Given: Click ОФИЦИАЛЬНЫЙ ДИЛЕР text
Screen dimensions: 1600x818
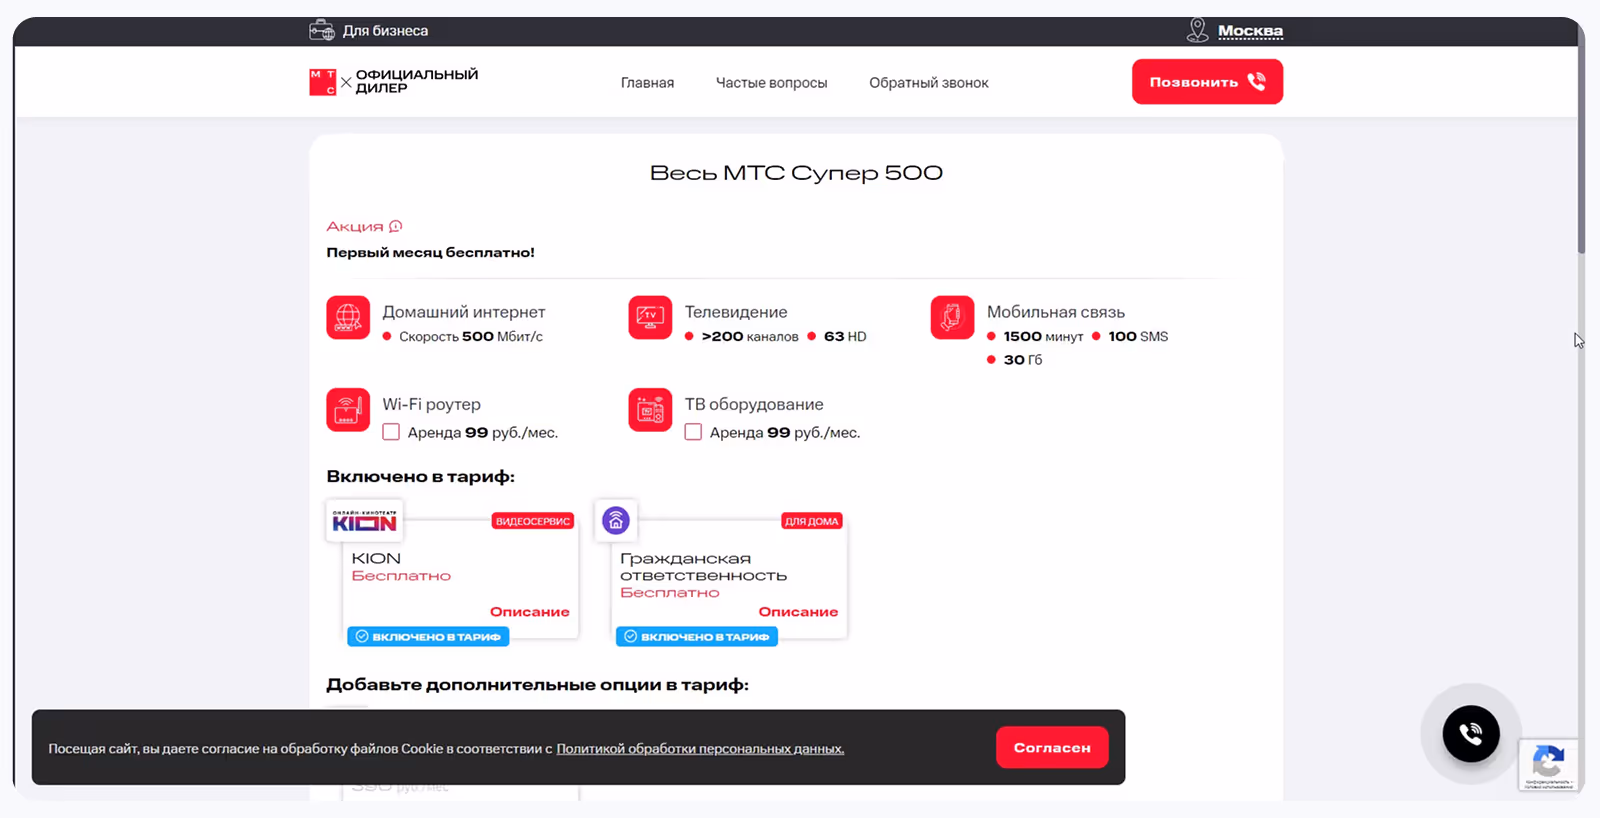Looking at the screenshot, I should (x=417, y=81).
